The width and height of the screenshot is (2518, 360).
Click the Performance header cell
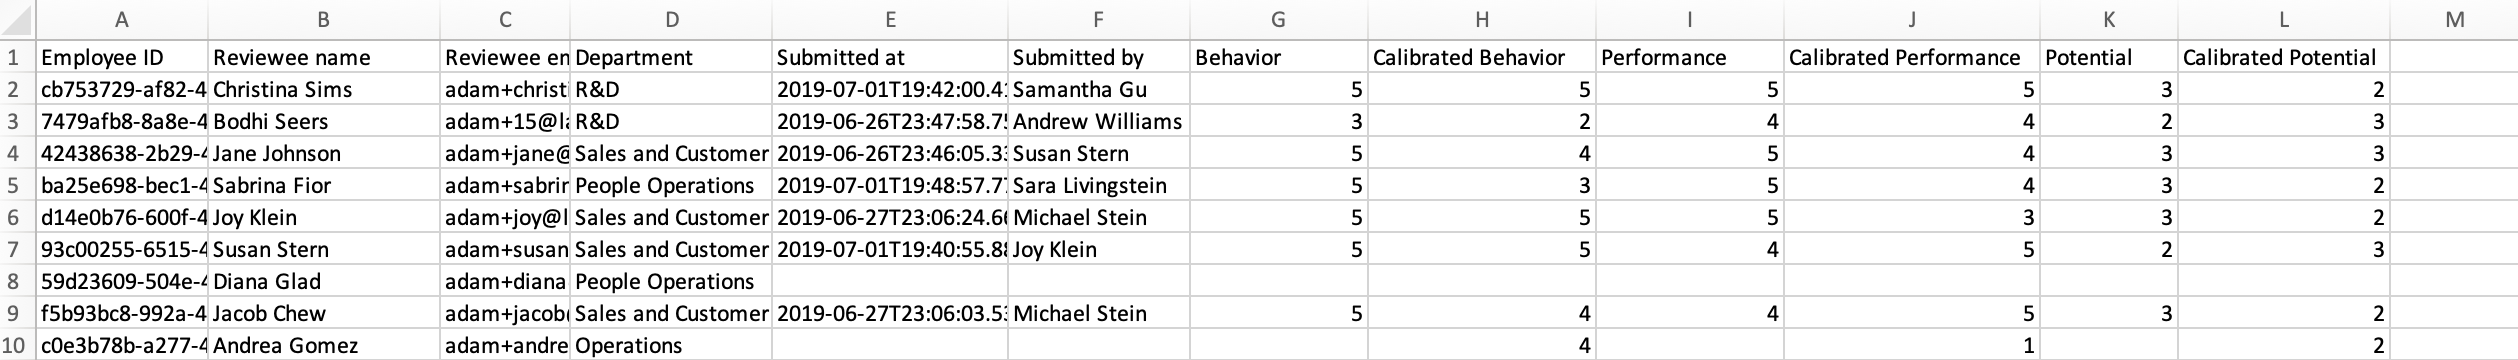pyautogui.click(x=1689, y=57)
